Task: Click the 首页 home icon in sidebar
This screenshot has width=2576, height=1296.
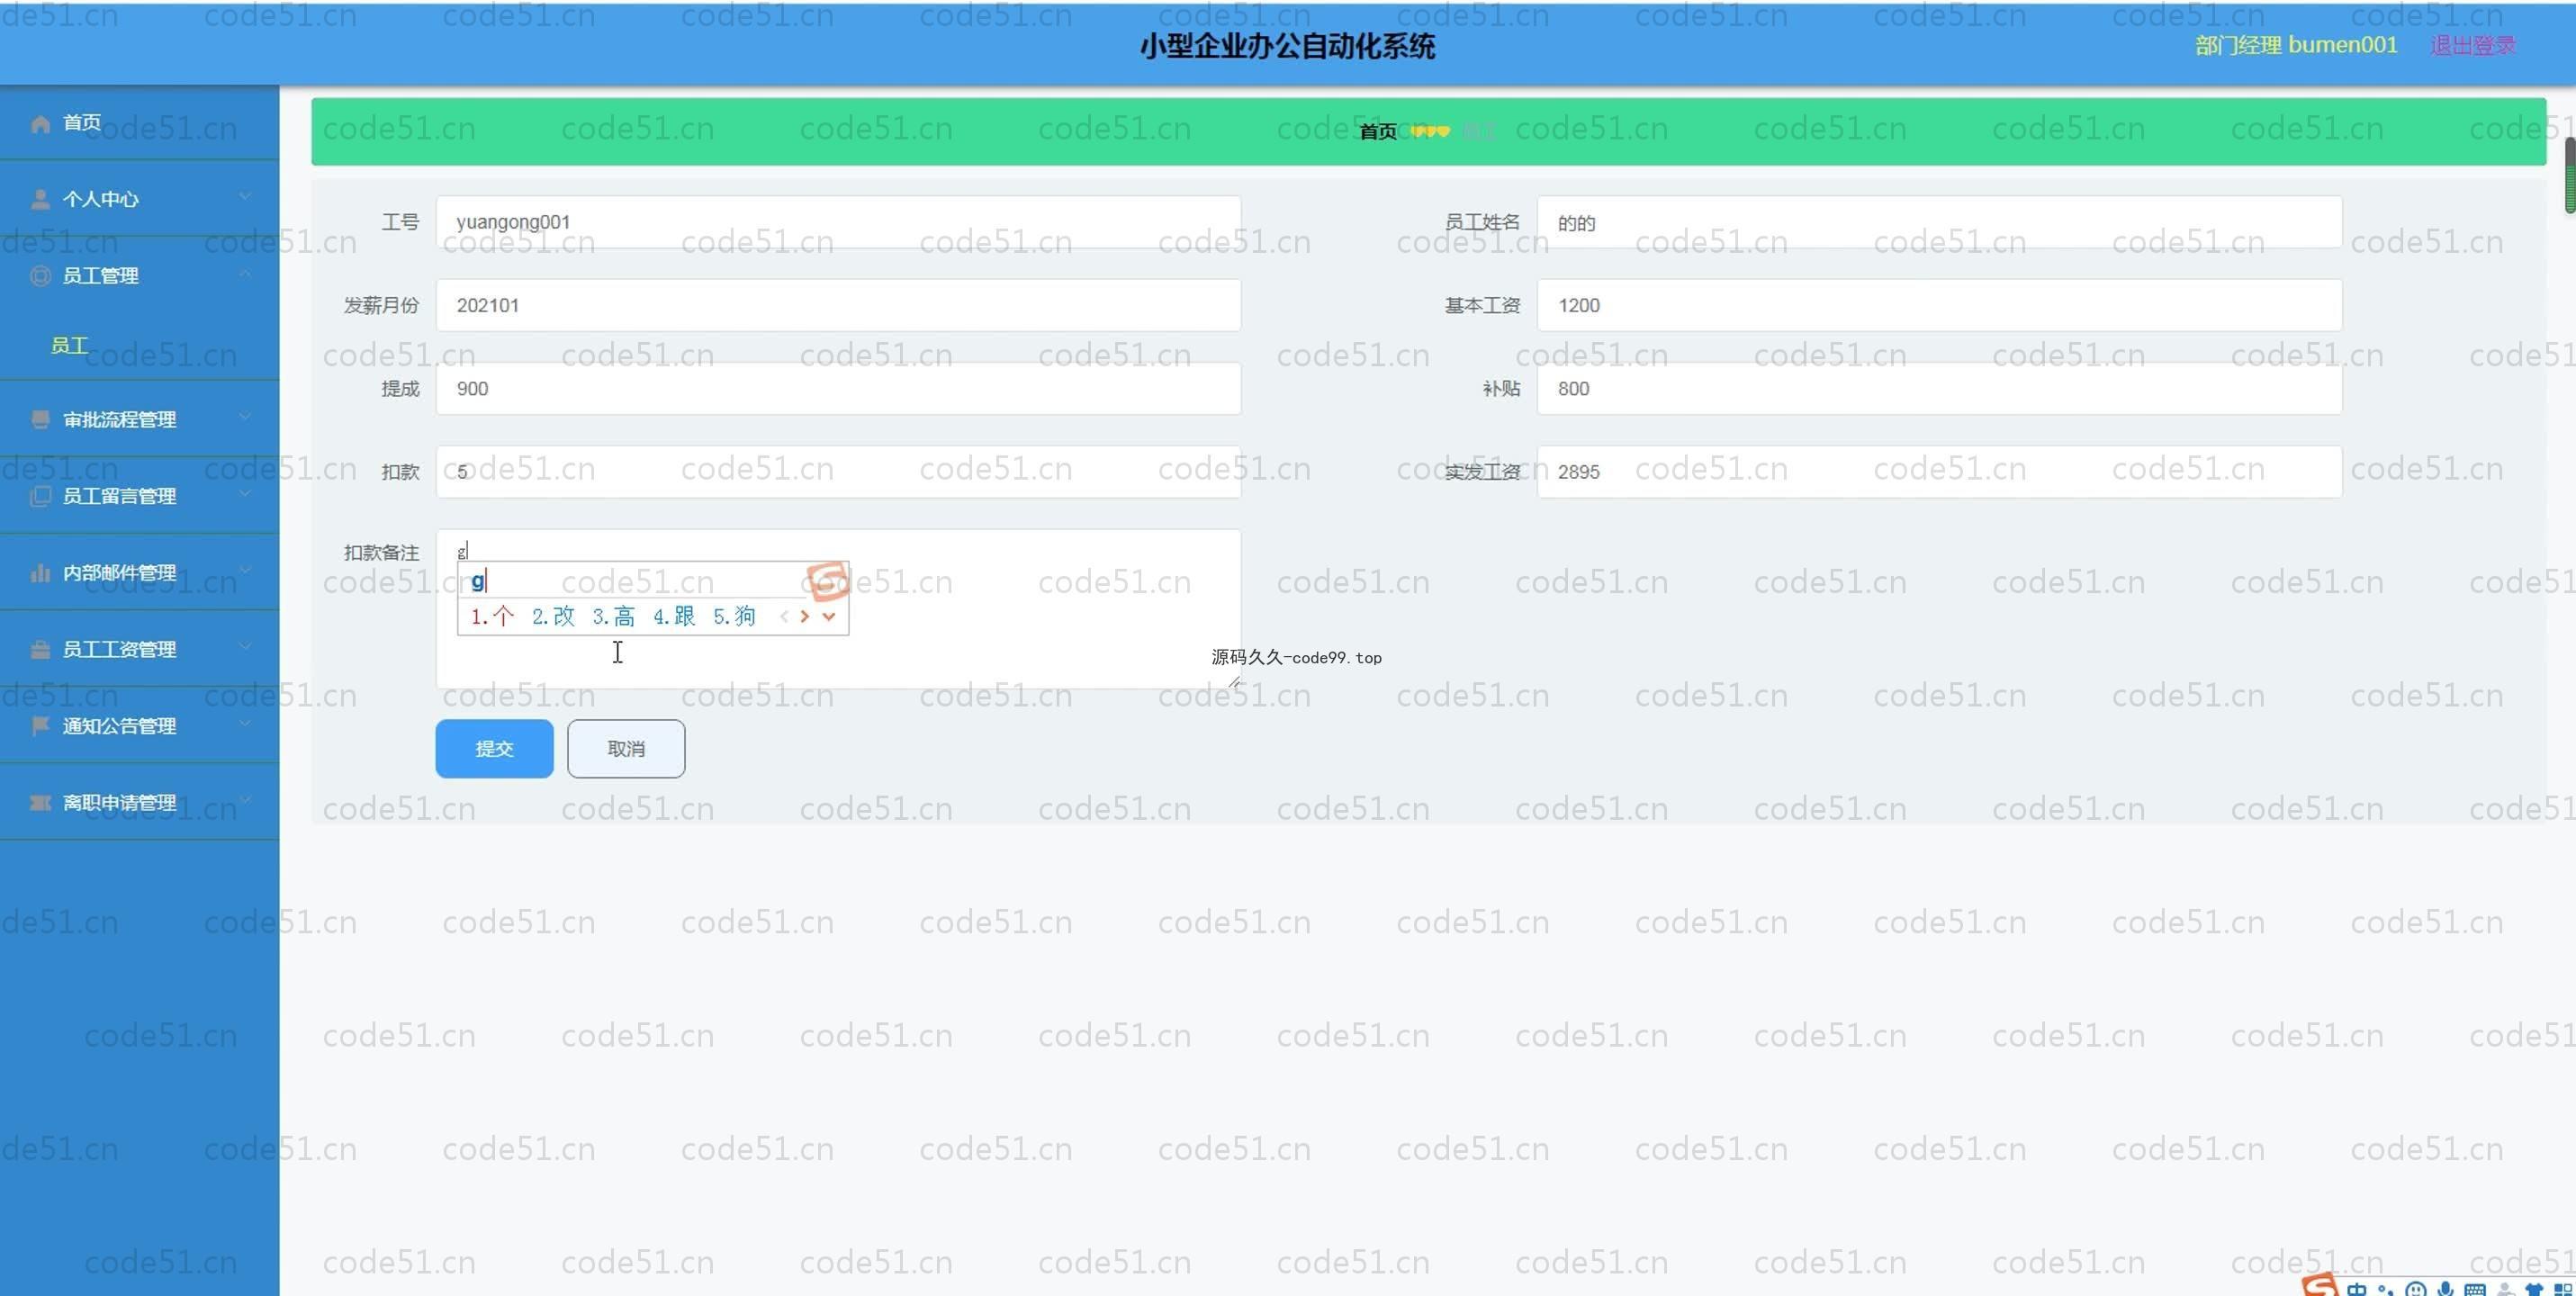Action: 40,123
